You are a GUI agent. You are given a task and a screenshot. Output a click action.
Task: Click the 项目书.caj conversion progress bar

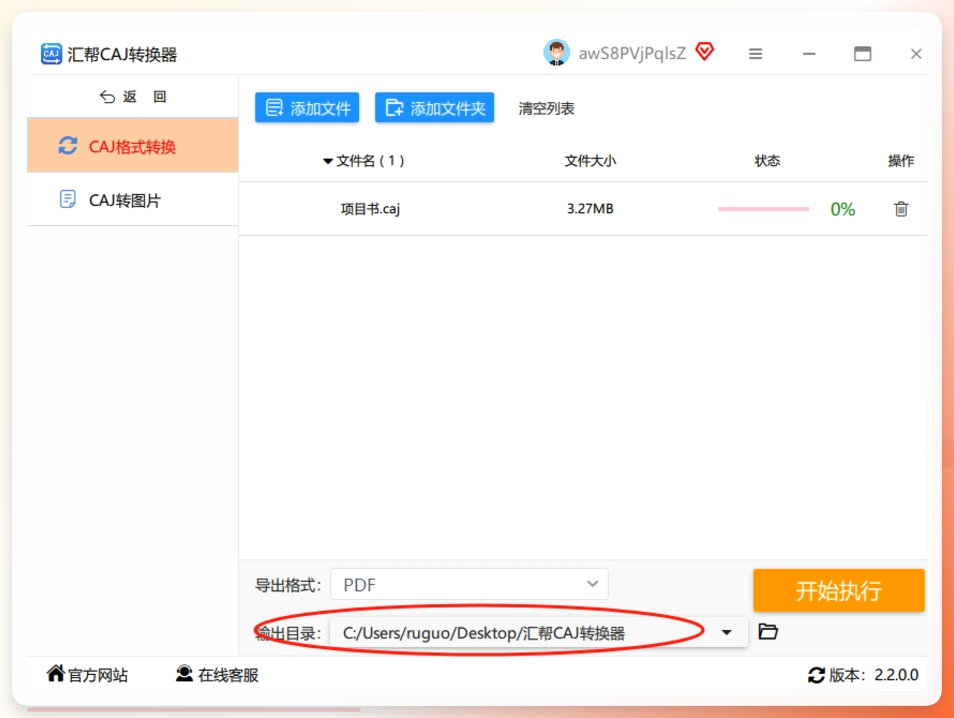[x=763, y=209]
